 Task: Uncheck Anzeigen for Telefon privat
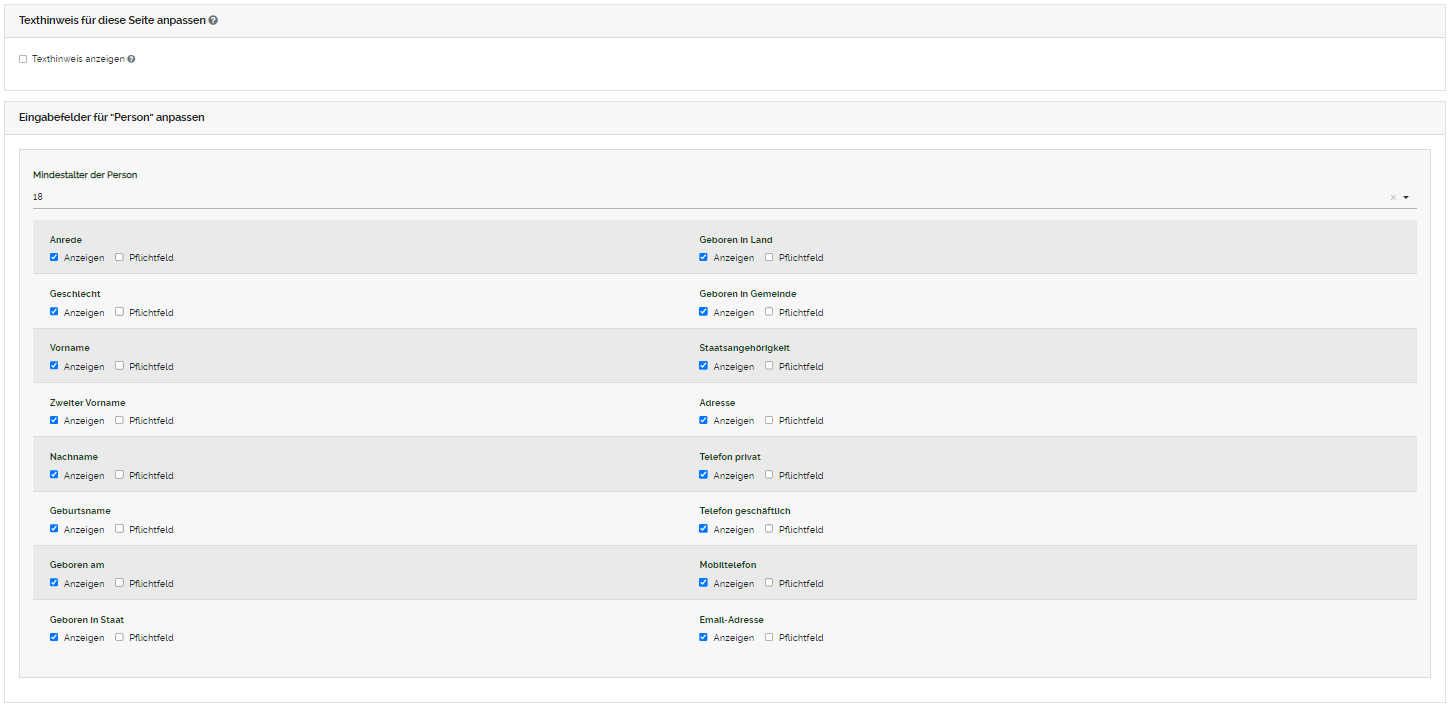pyautogui.click(x=704, y=475)
